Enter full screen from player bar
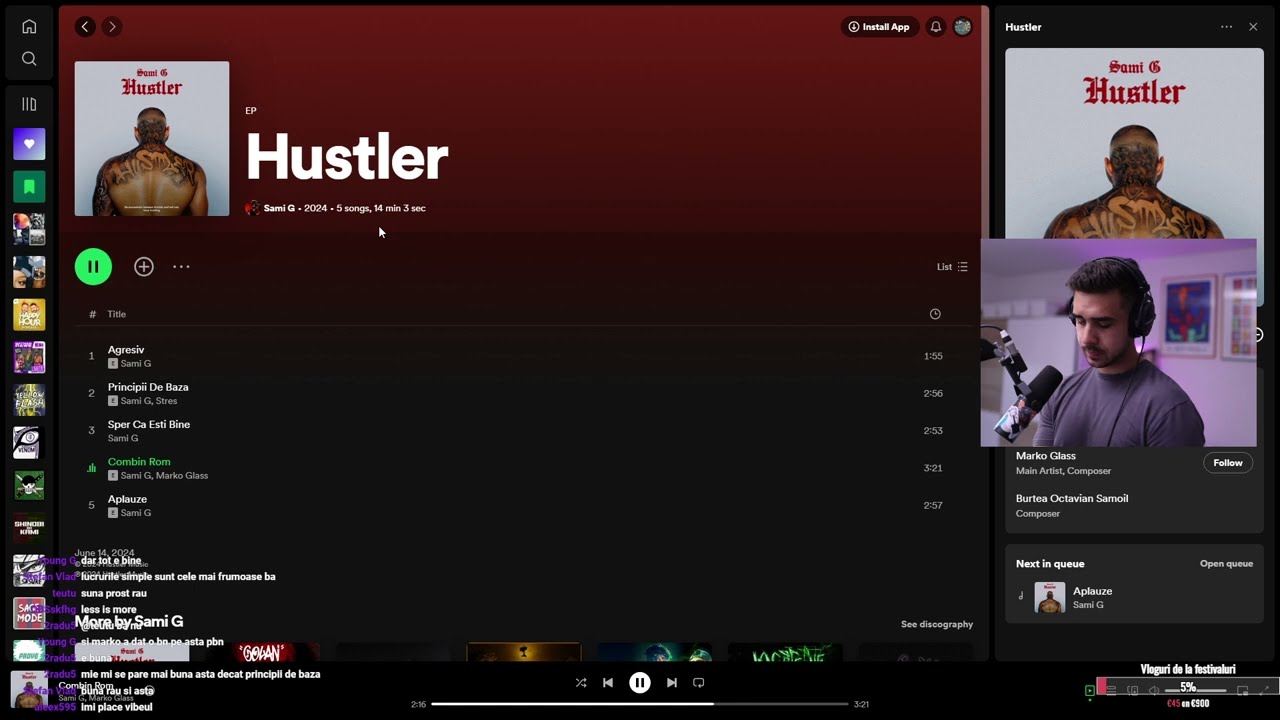 click(1265, 690)
